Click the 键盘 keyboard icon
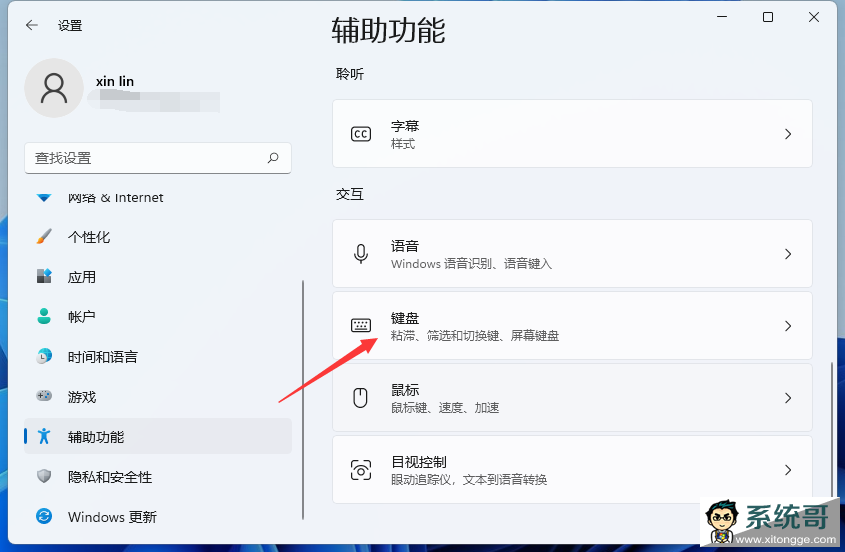845x552 pixels. click(x=361, y=325)
